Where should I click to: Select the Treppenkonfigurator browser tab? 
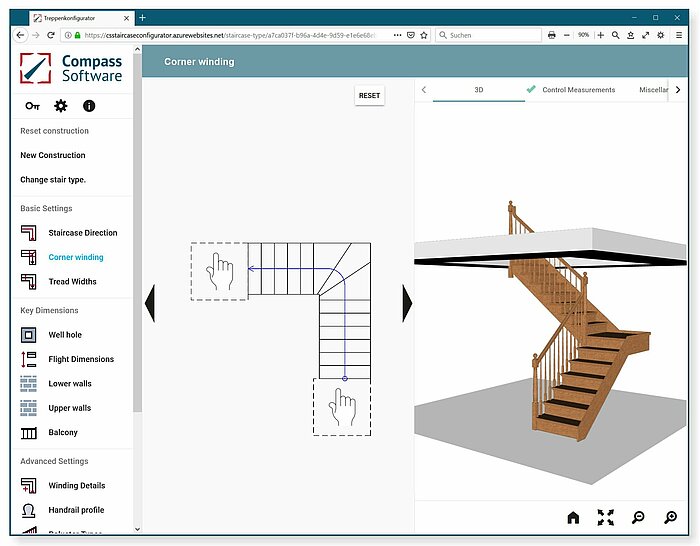point(81,18)
